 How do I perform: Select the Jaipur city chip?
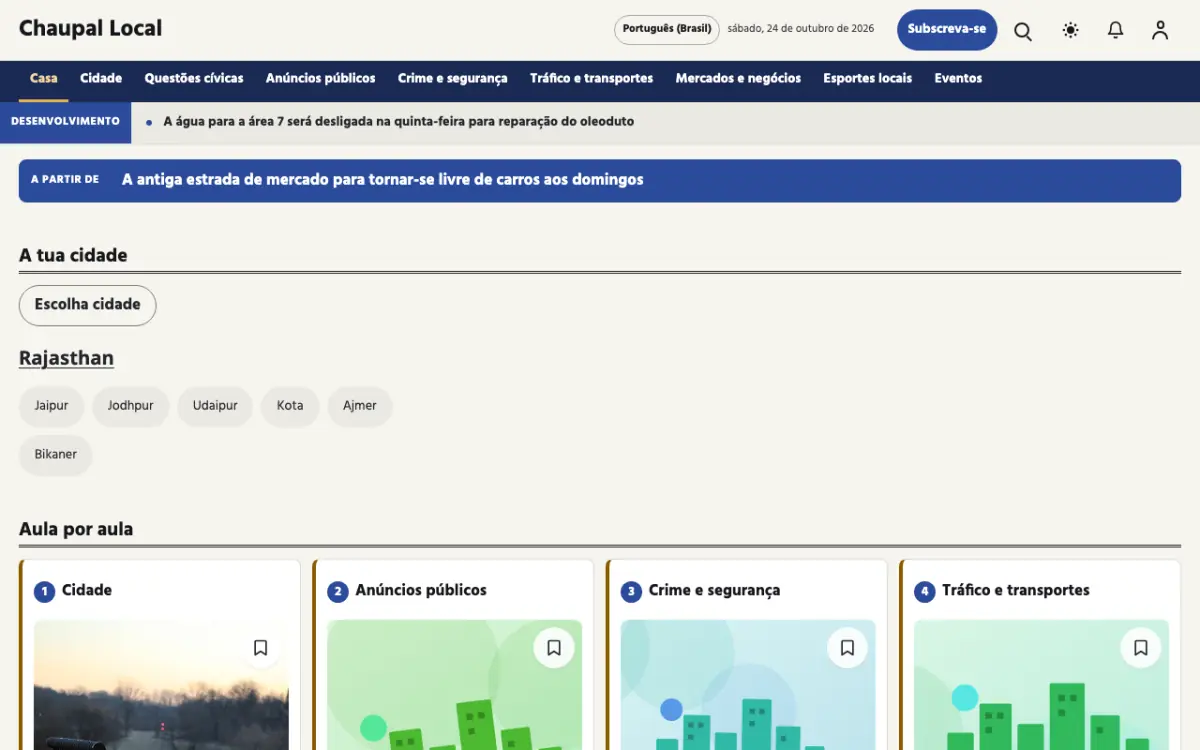[x=52, y=406]
